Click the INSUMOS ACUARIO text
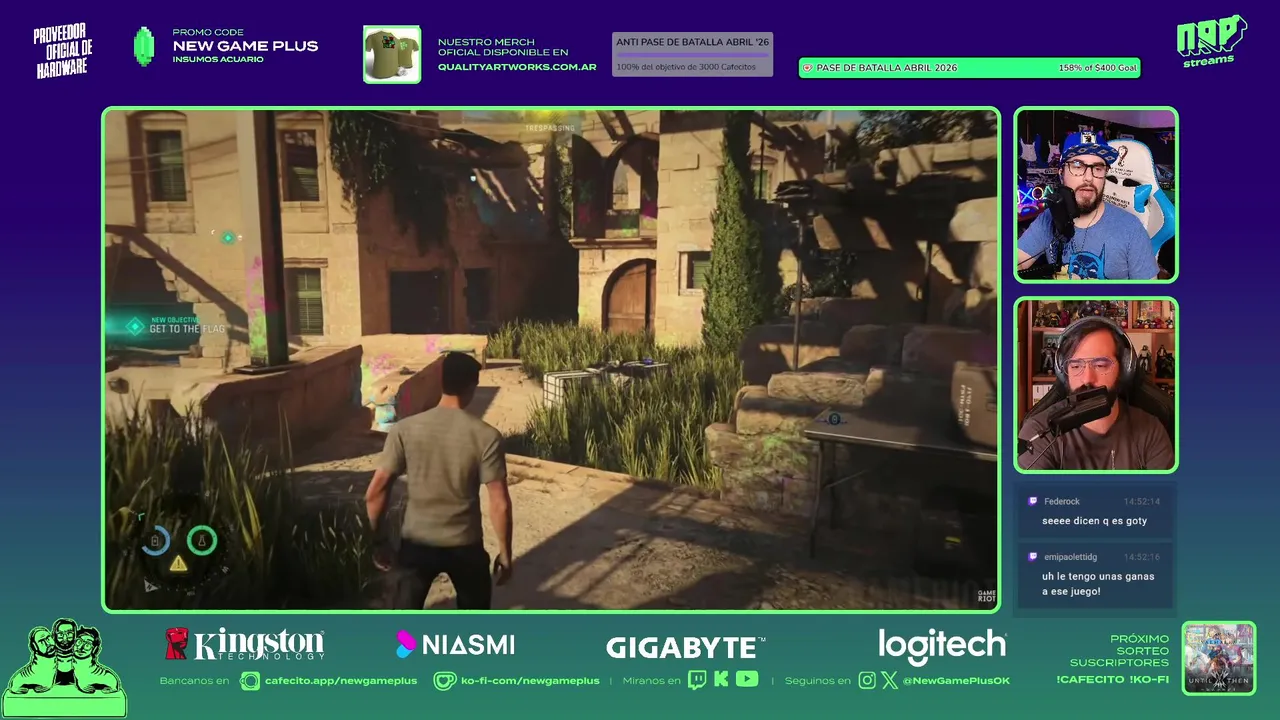1280x720 pixels. (218, 60)
